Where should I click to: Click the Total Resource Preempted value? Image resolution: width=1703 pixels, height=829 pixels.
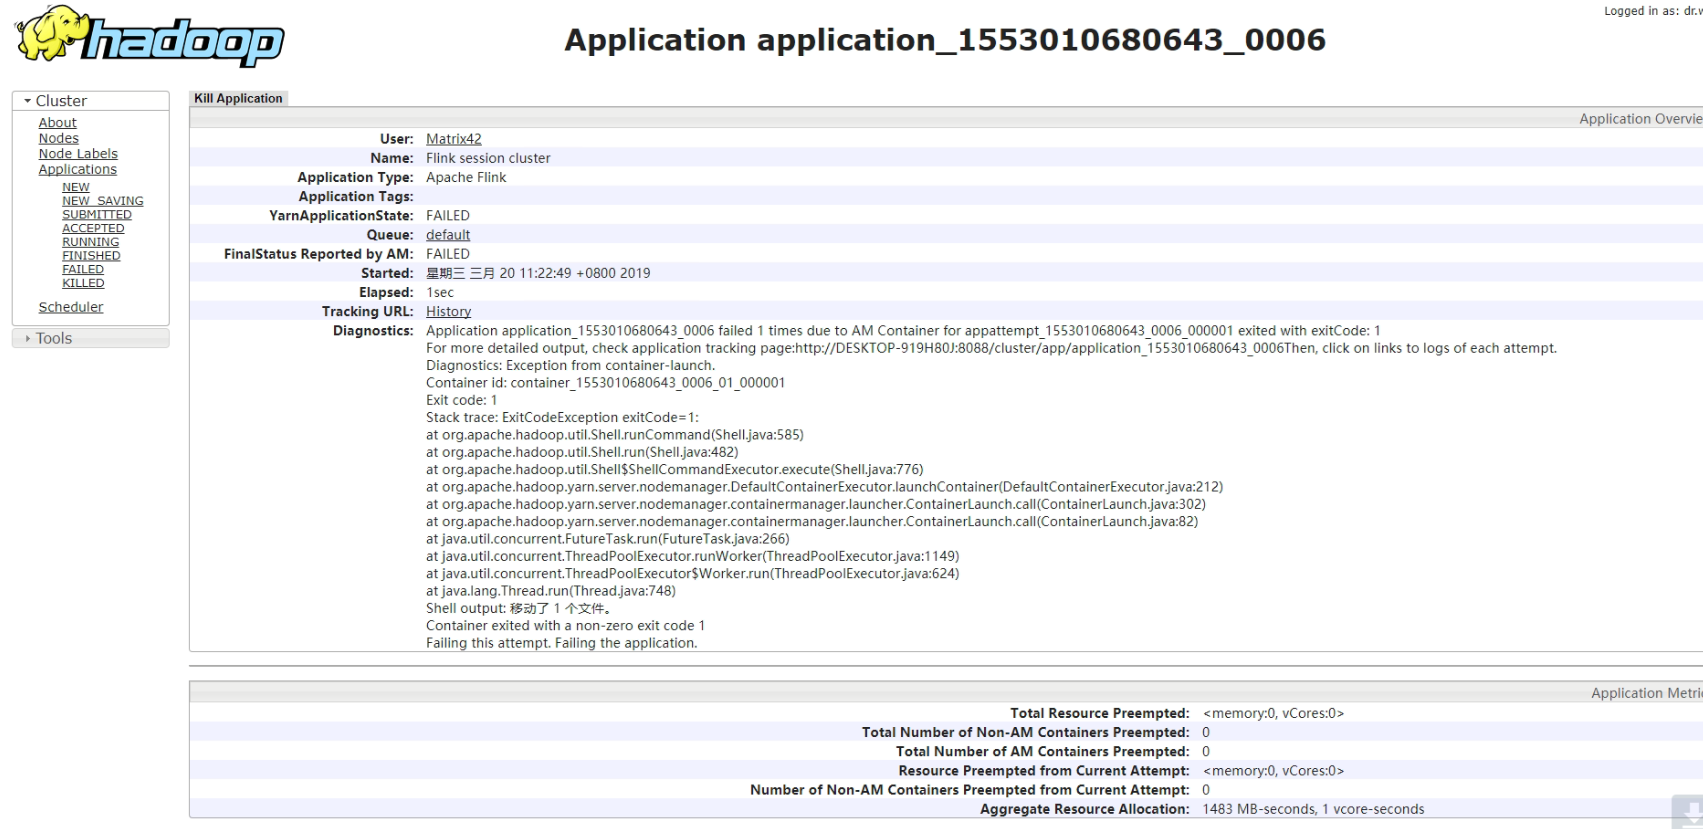[x=1273, y=714]
